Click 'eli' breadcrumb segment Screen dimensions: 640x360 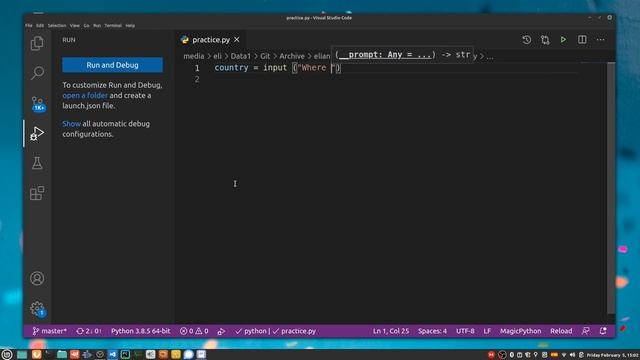click(x=217, y=56)
